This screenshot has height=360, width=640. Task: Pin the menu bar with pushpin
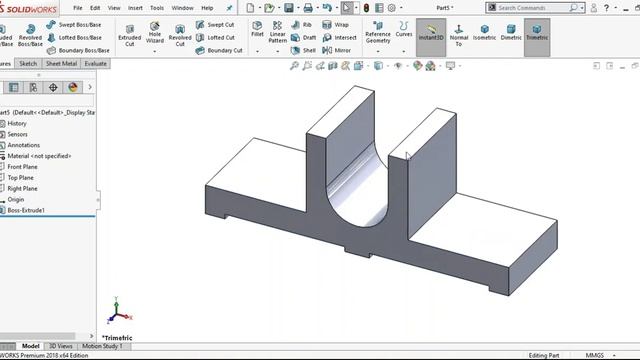click(x=229, y=8)
